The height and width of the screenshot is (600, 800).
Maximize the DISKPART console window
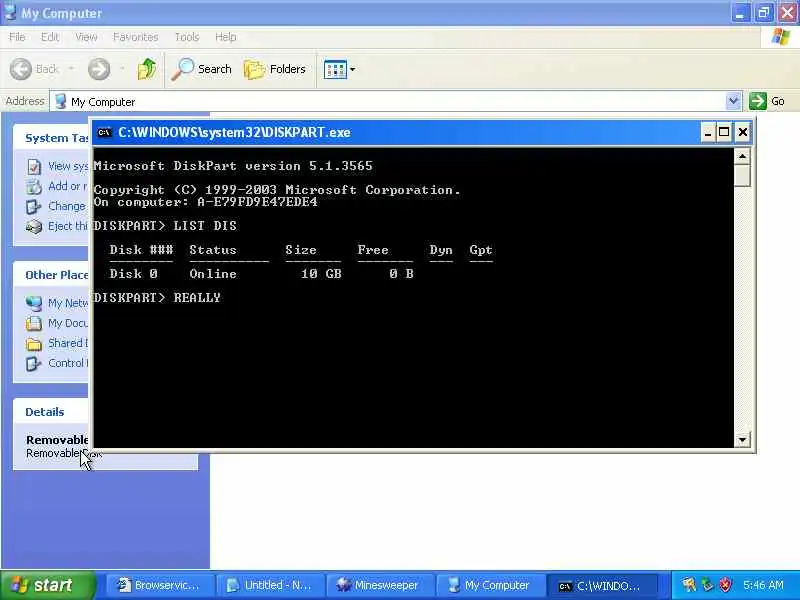click(724, 133)
